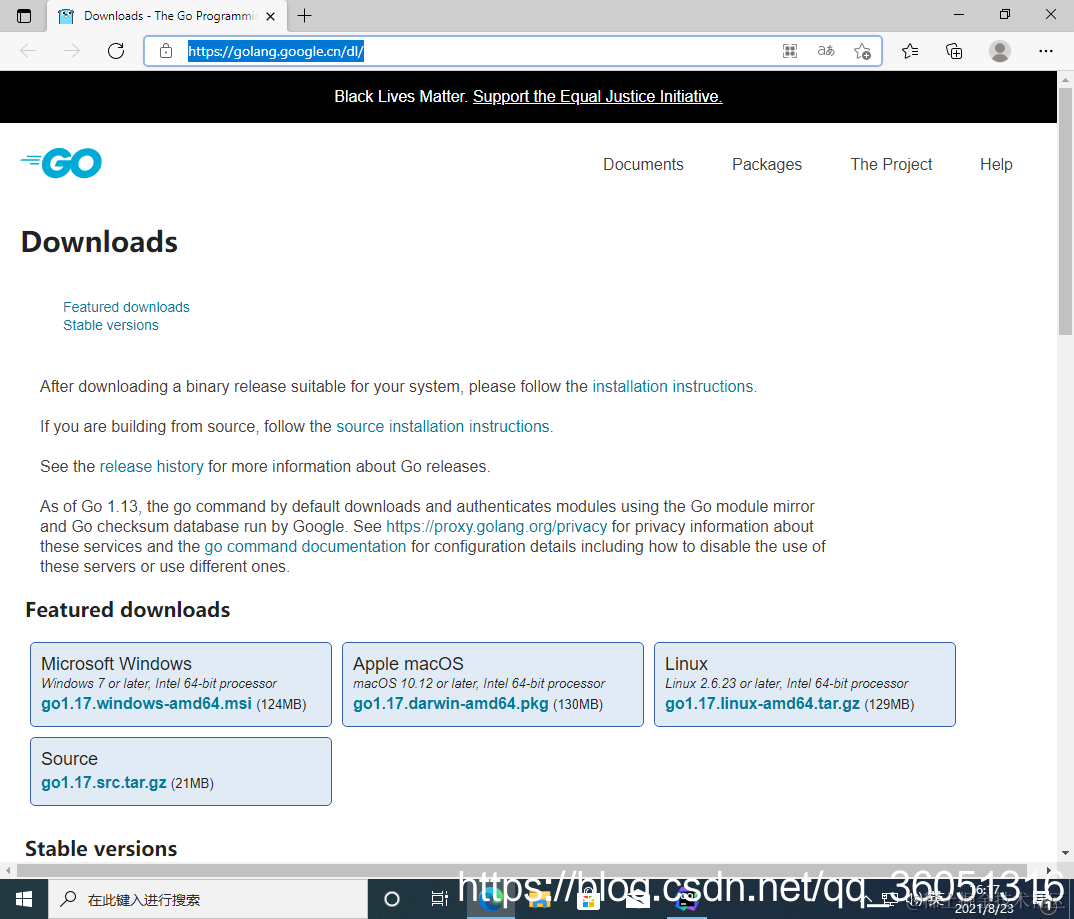Image resolution: width=1074 pixels, height=919 pixels.
Task: Click the vertical scrollbar thumb
Action: pyautogui.click(x=1065, y=211)
